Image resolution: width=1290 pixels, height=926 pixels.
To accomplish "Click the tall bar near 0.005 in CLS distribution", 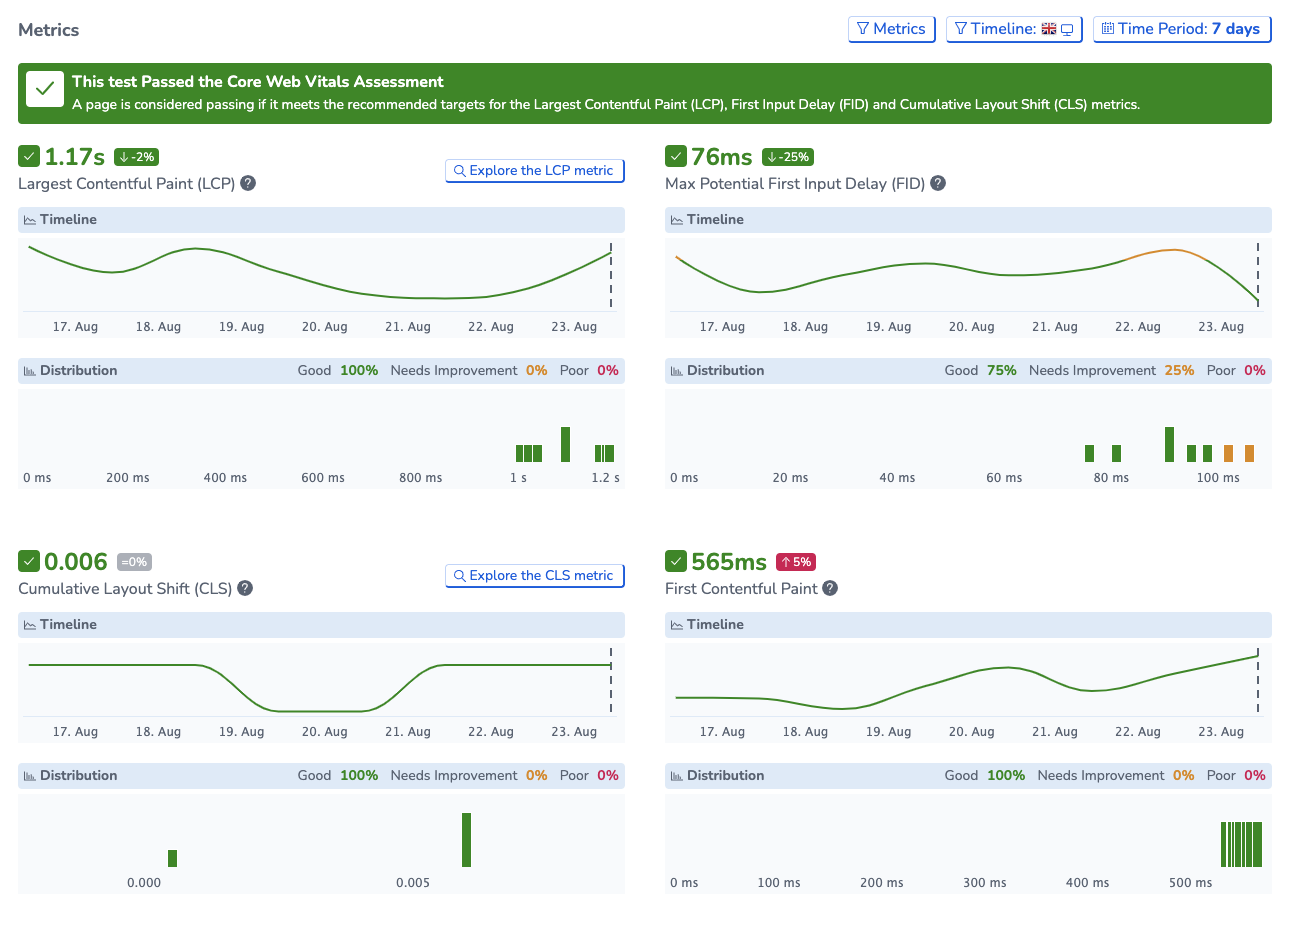I will (x=466, y=840).
